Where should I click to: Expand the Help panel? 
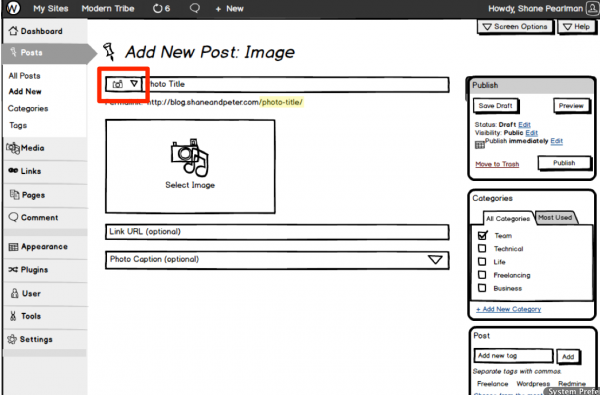point(577,26)
